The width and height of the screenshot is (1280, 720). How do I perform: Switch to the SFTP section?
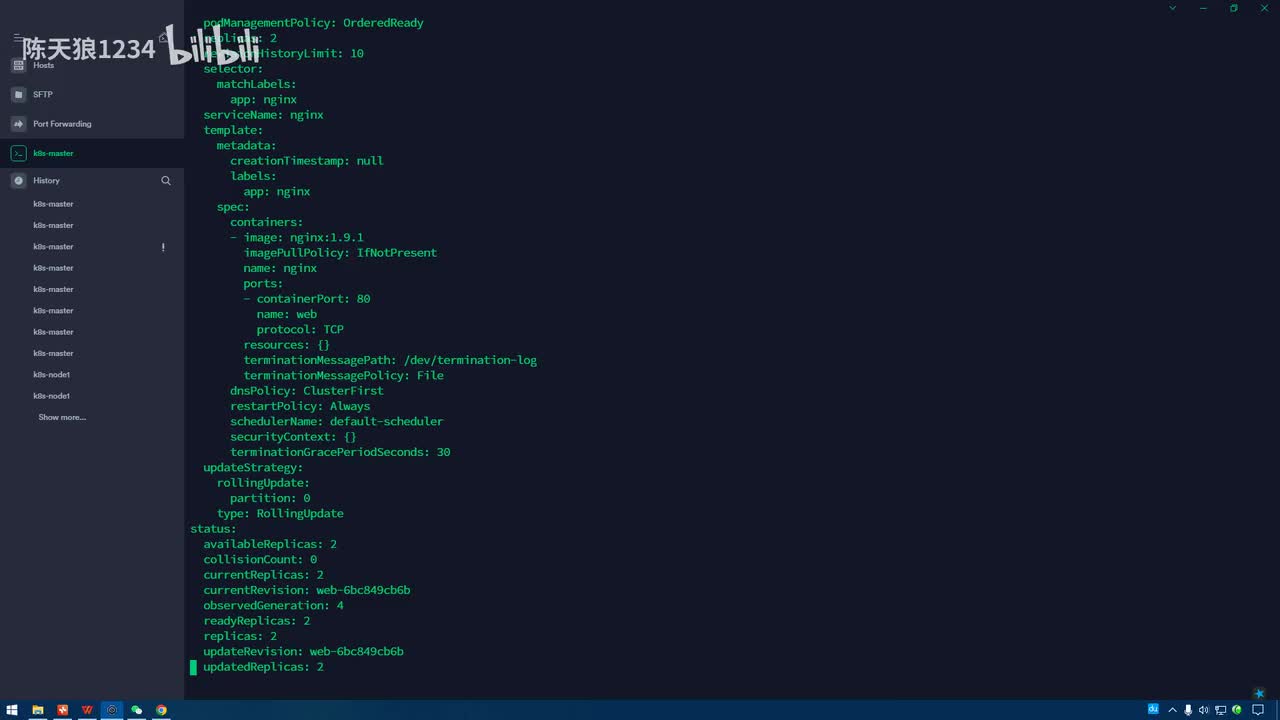tap(92, 94)
